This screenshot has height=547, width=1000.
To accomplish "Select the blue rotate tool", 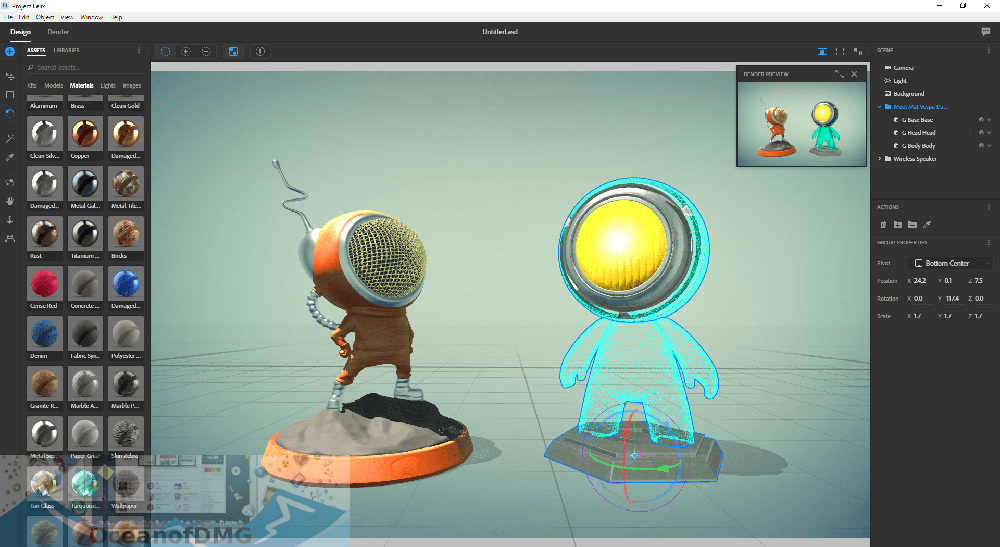I will click(x=10, y=113).
